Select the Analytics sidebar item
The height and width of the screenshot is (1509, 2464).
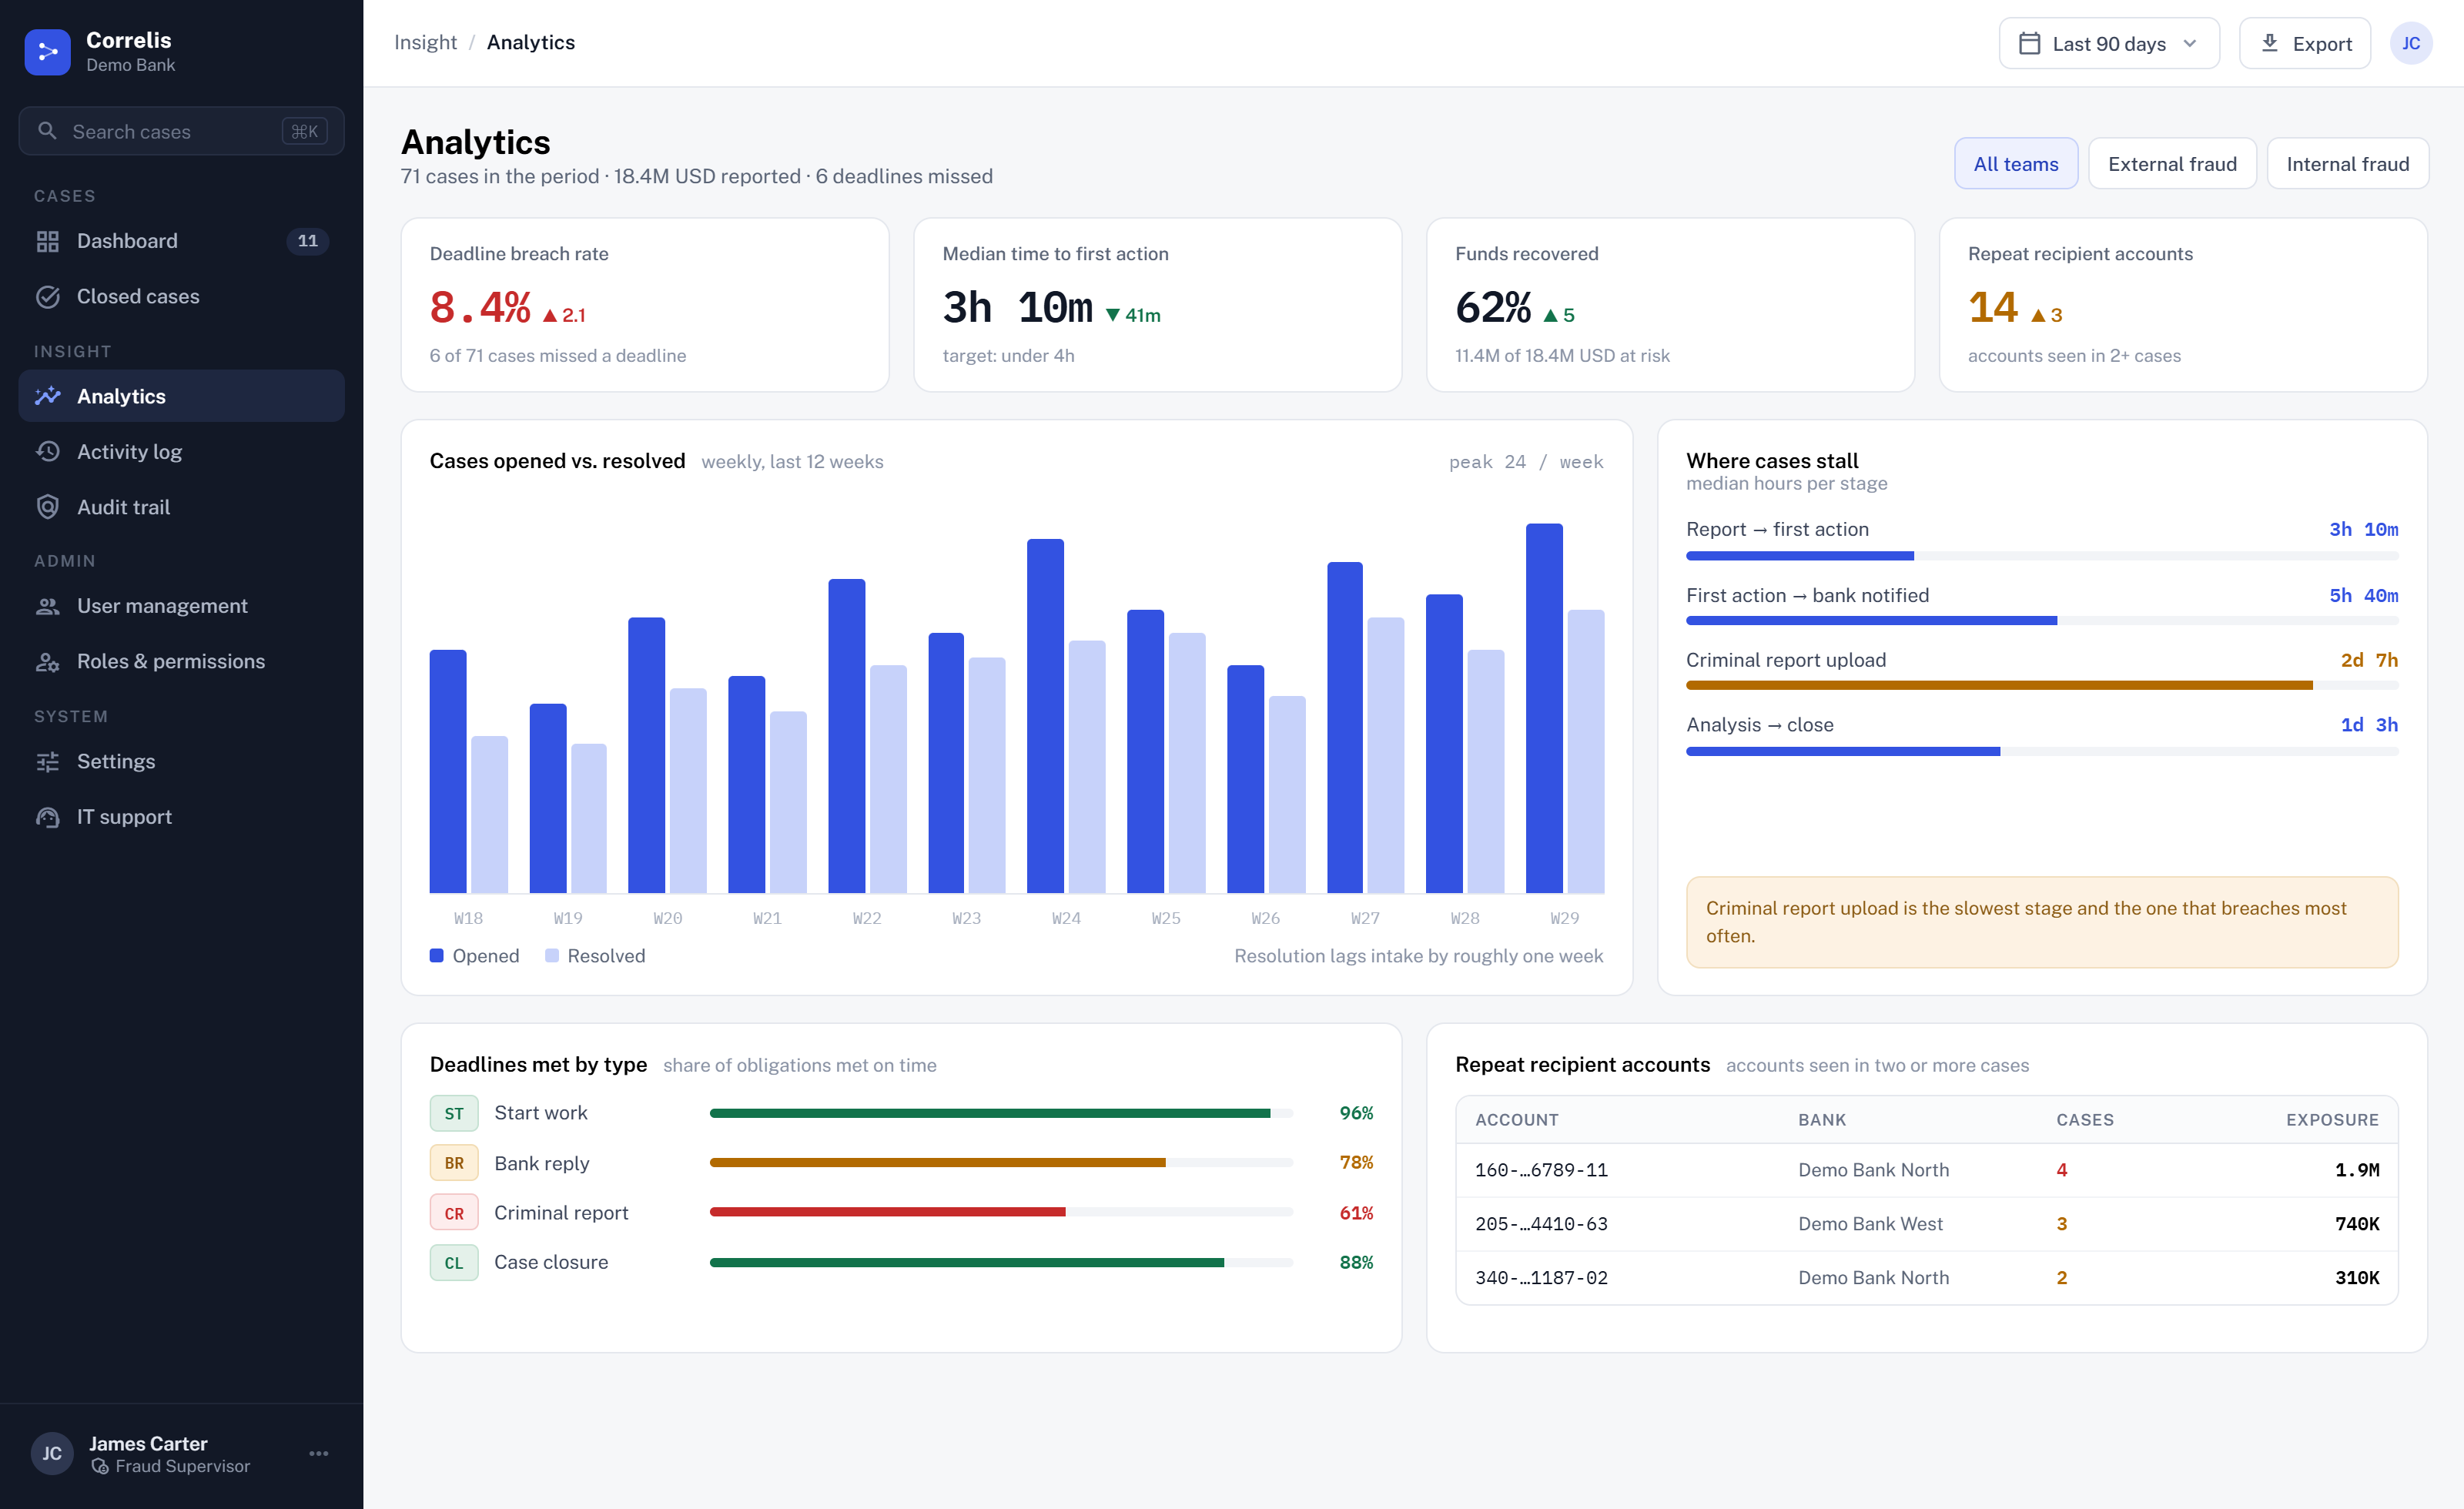[181, 396]
